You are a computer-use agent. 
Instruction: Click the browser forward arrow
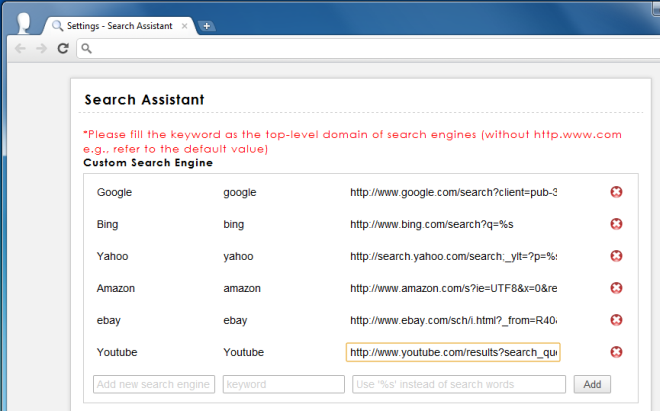click(41, 48)
